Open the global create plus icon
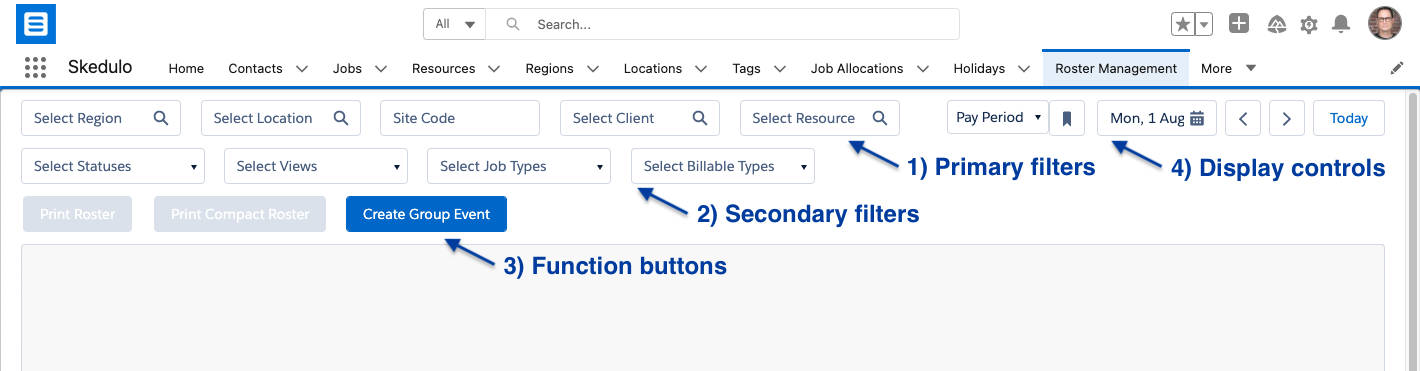This screenshot has height=371, width=1420. (1239, 24)
